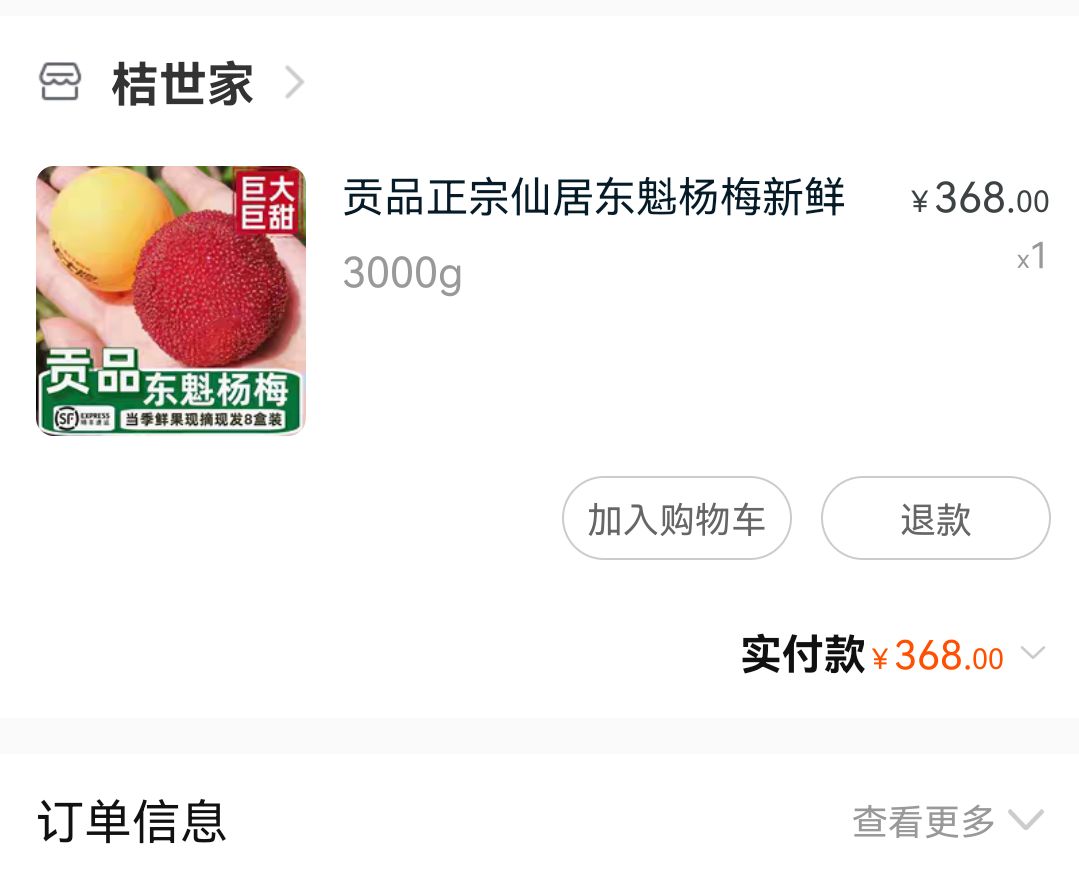Add item via 加入购物车 button
1079x872 pixels.
(676, 518)
